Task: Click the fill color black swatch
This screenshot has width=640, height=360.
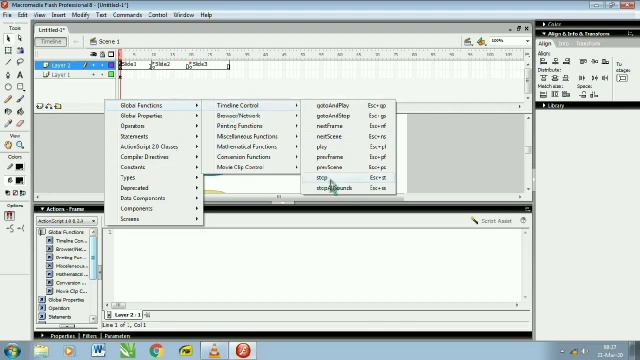Action: coord(19,180)
